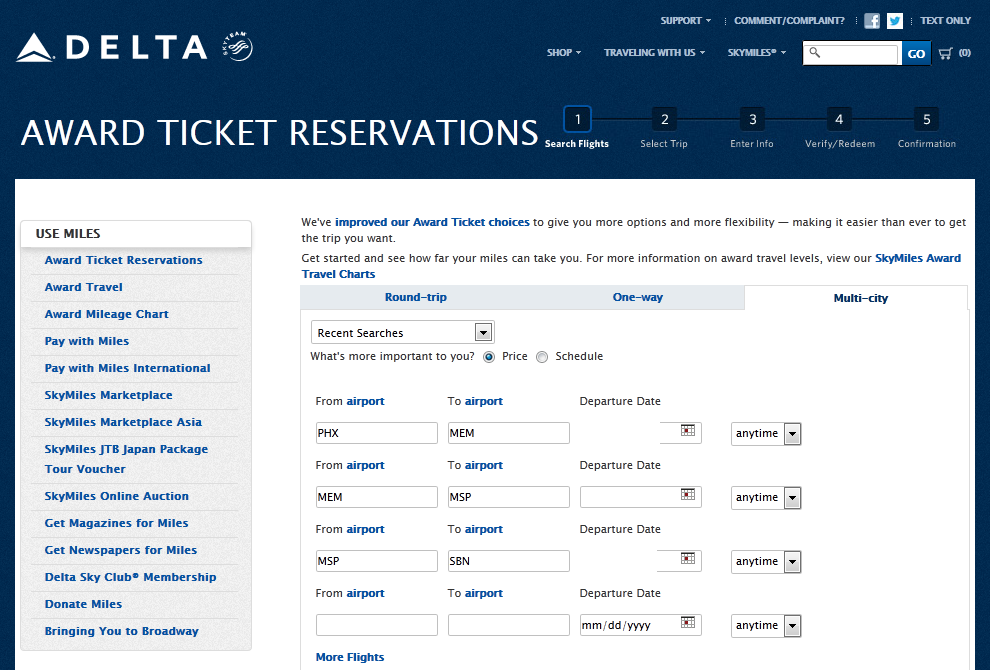Switch to the One-way tab

point(638,298)
